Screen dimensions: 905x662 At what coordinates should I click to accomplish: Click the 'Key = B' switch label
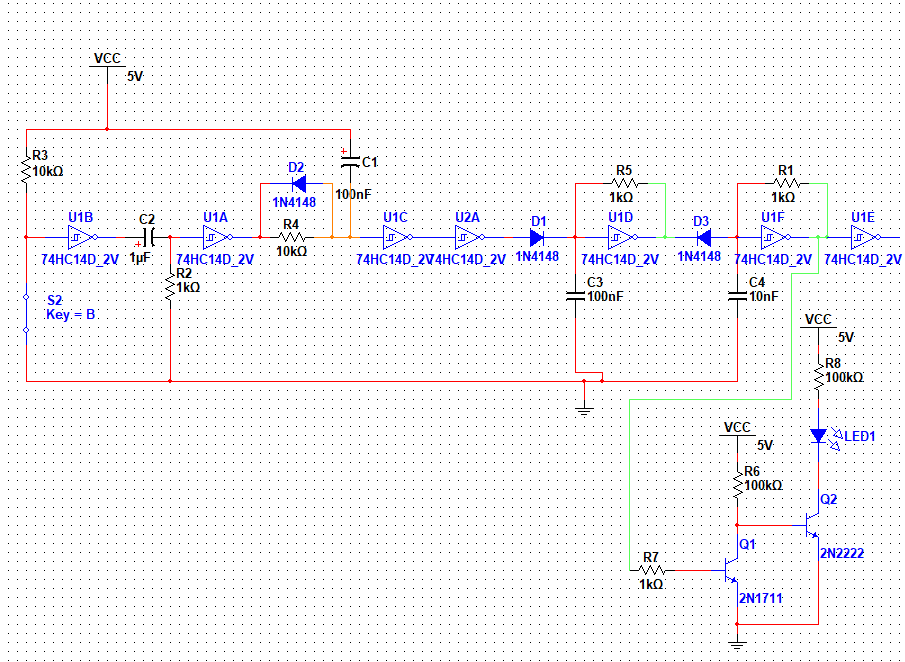pyautogui.click(x=70, y=315)
